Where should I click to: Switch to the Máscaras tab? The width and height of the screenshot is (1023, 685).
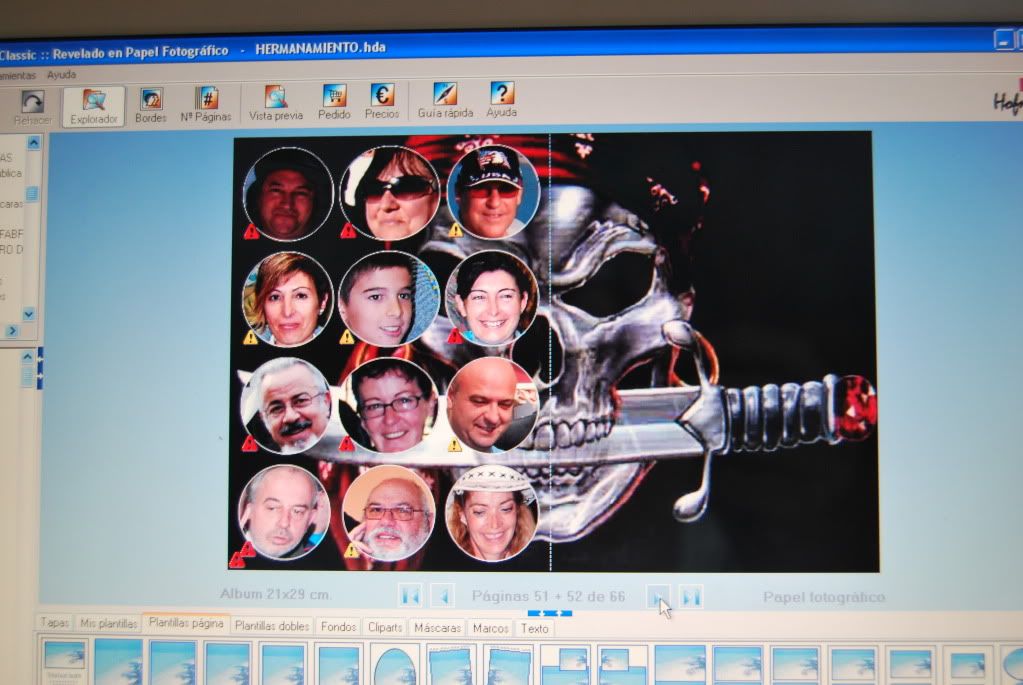437,628
